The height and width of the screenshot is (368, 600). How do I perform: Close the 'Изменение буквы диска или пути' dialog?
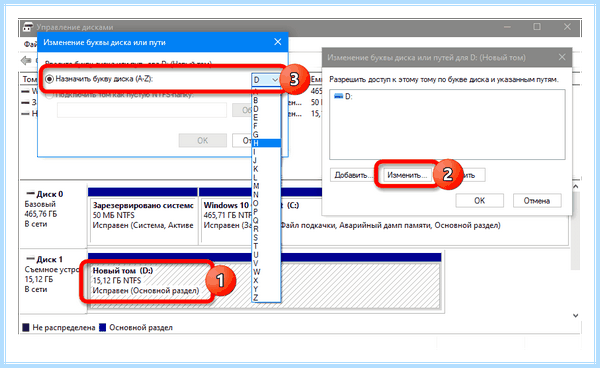click(278, 42)
